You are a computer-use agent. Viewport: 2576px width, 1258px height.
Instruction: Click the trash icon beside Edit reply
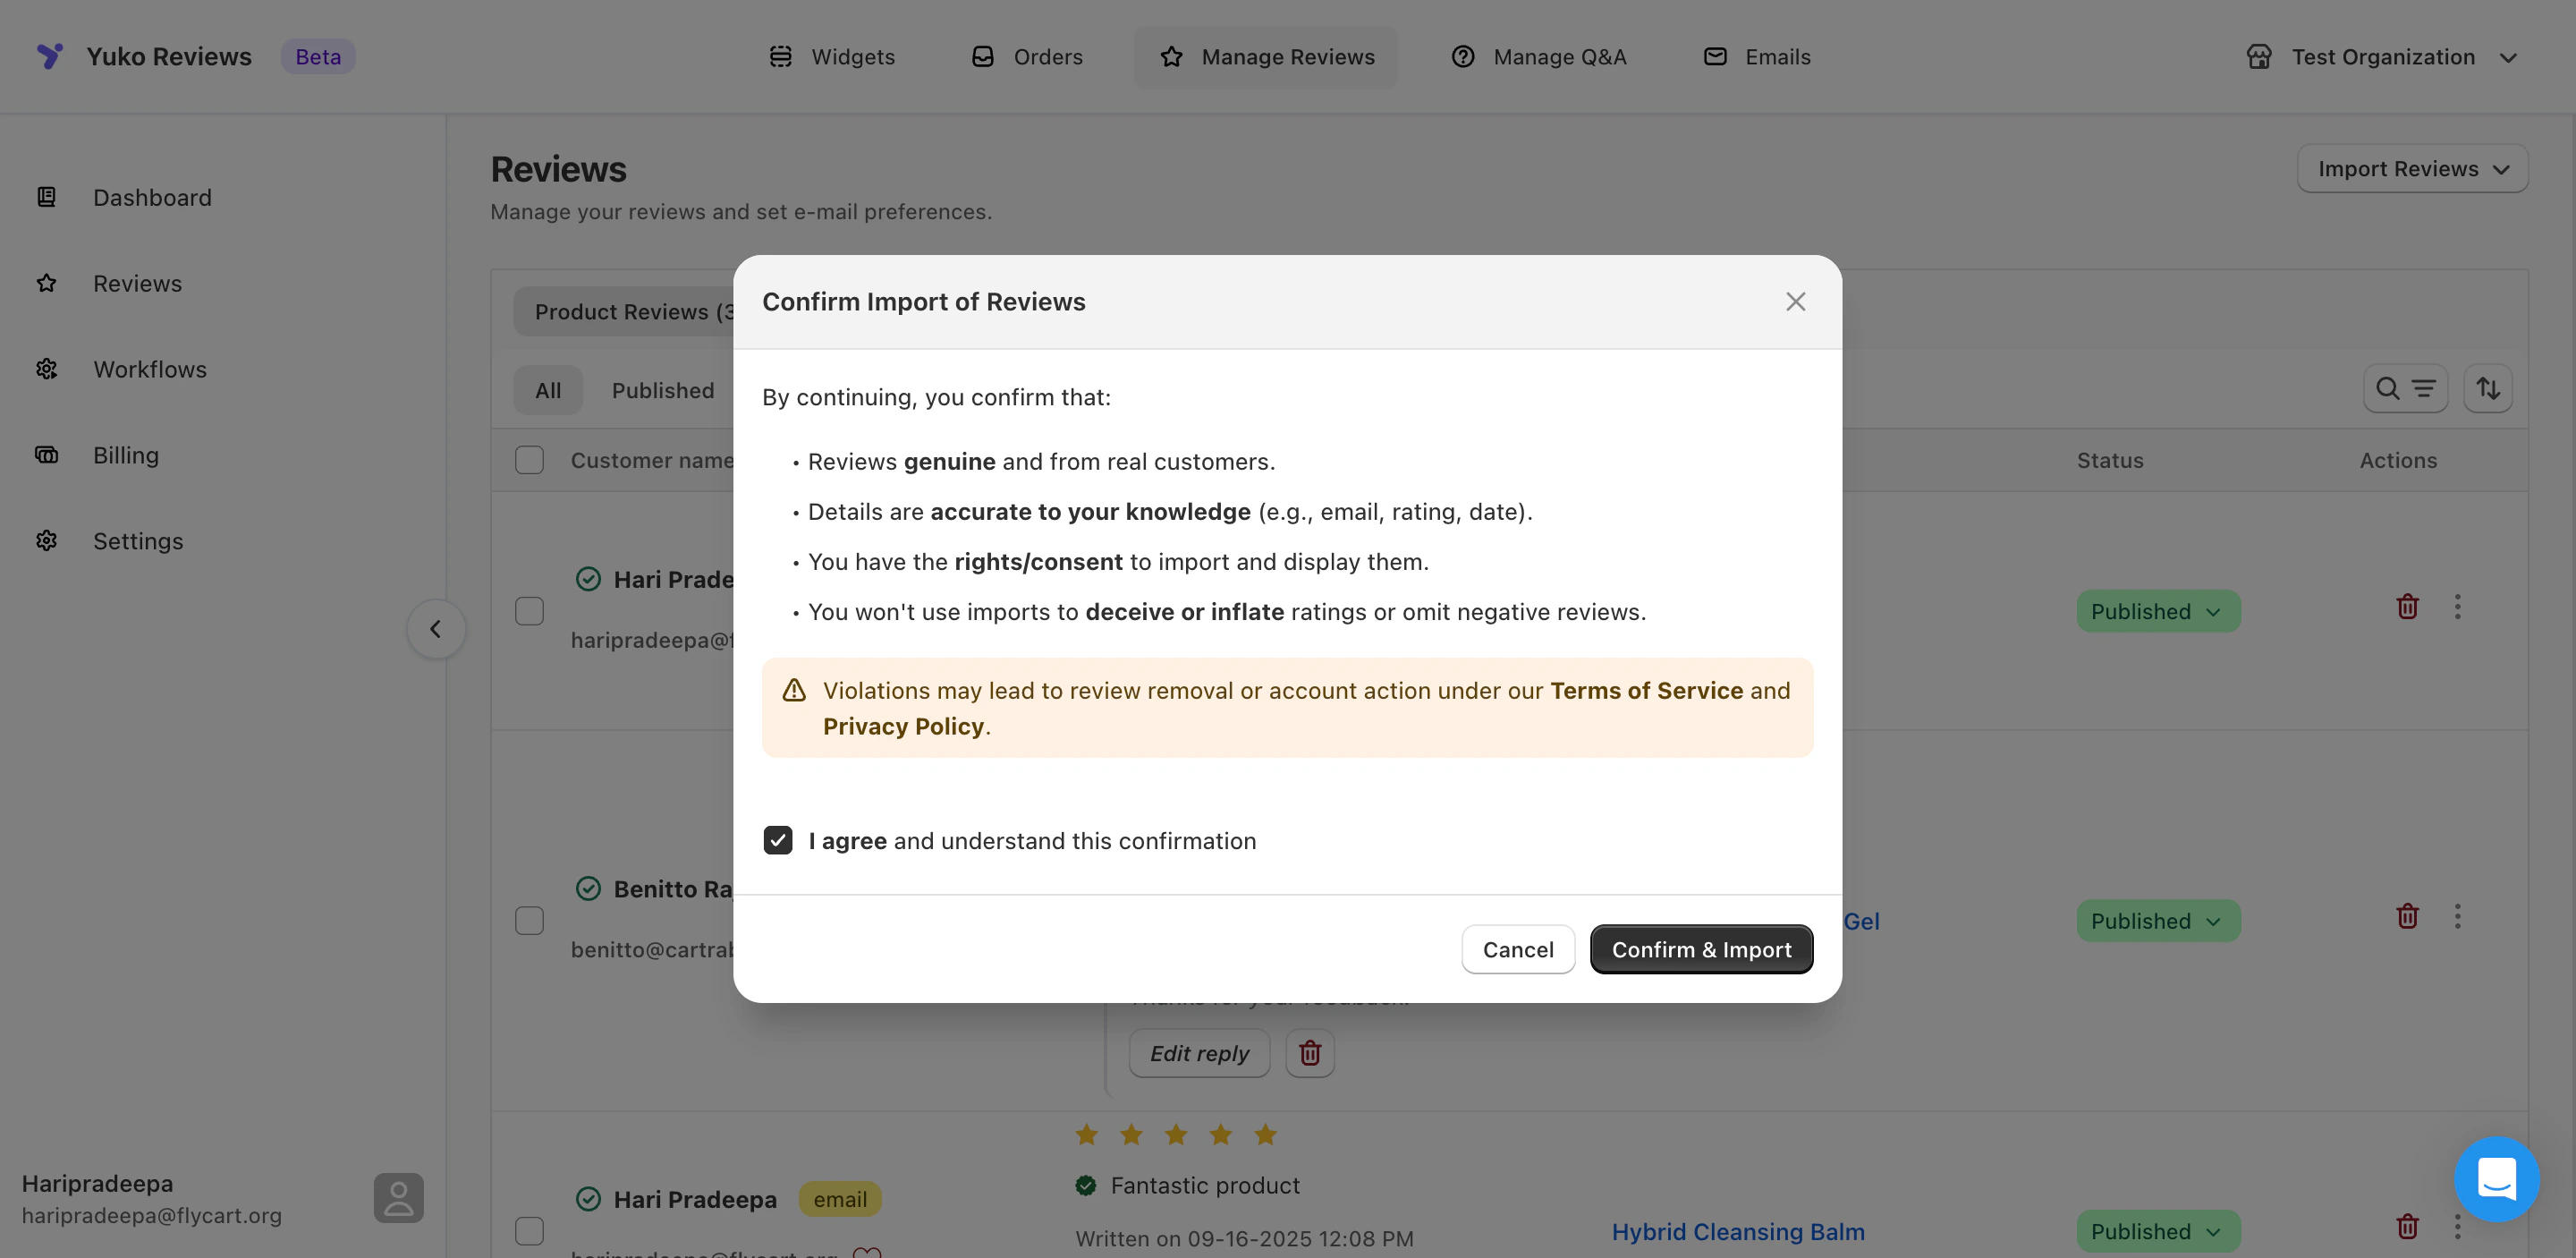1309,1053
